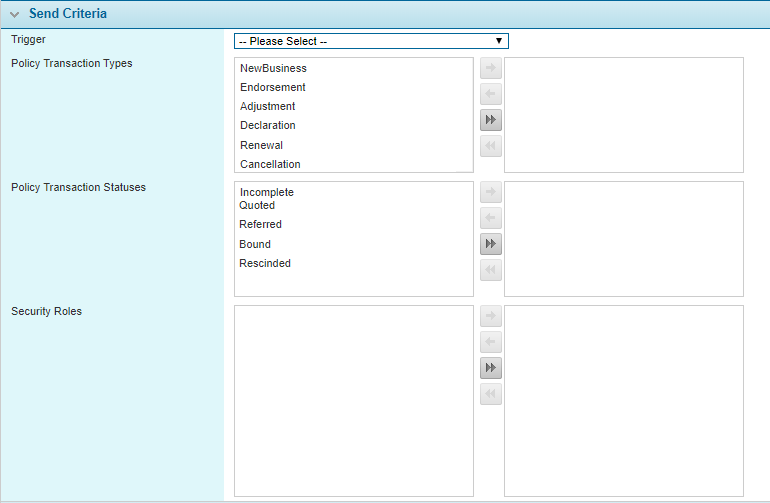Click single right arrow for Security Roles
Image resolution: width=770 pixels, height=503 pixels.
pyautogui.click(x=490, y=317)
